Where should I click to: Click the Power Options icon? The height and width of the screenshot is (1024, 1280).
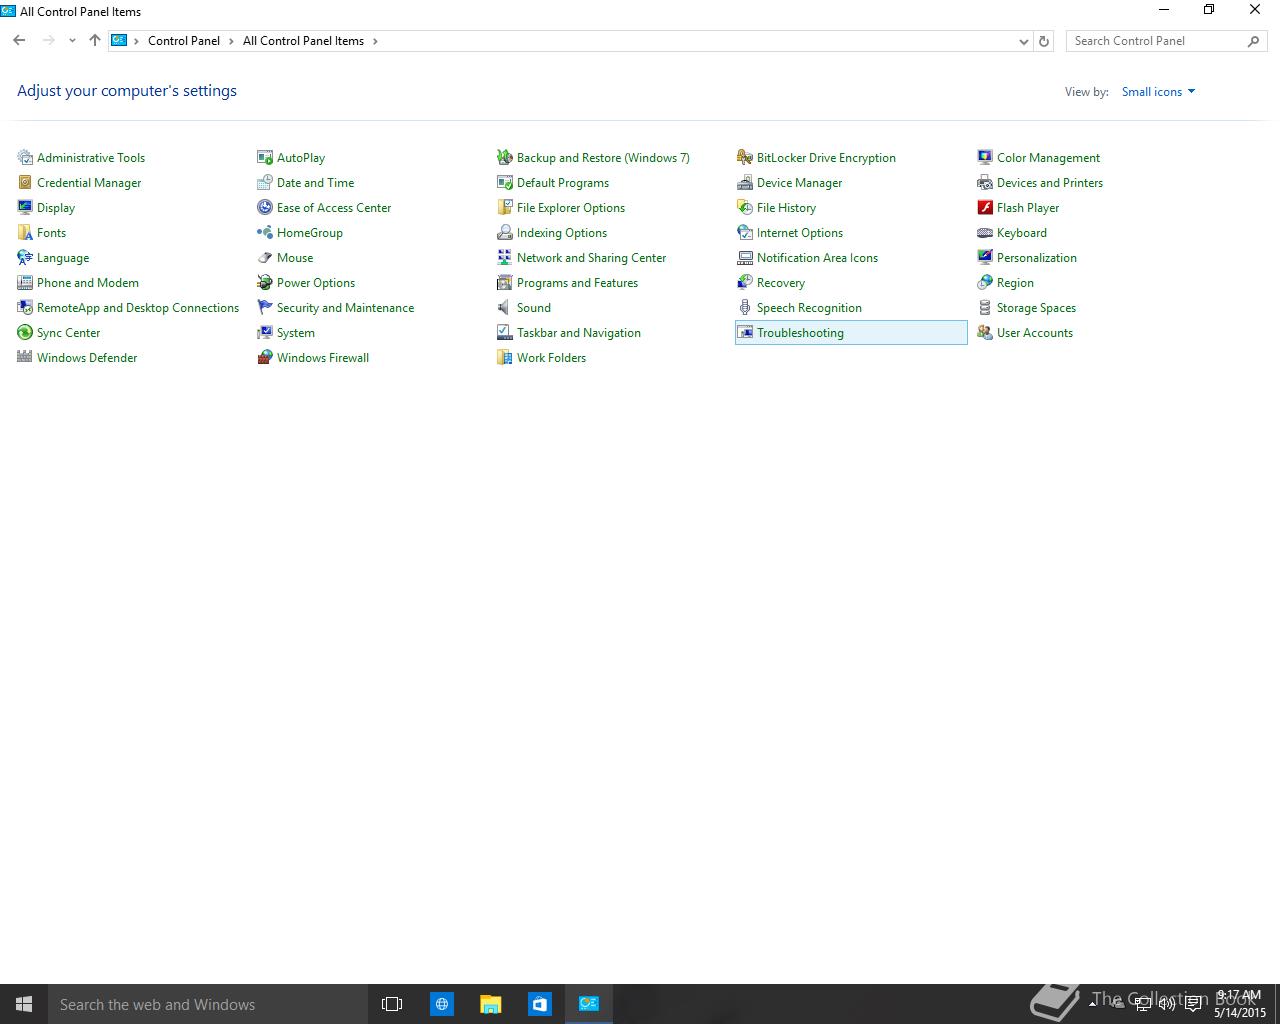[265, 282]
